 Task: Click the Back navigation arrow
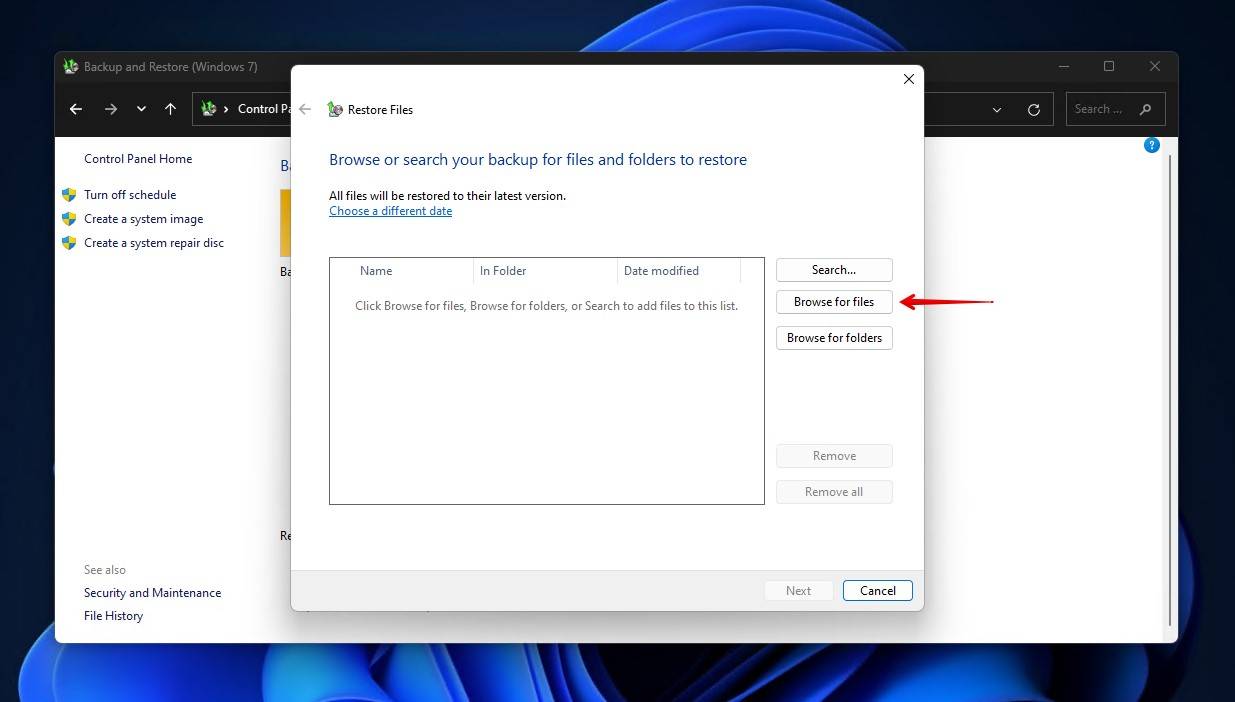pos(76,109)
